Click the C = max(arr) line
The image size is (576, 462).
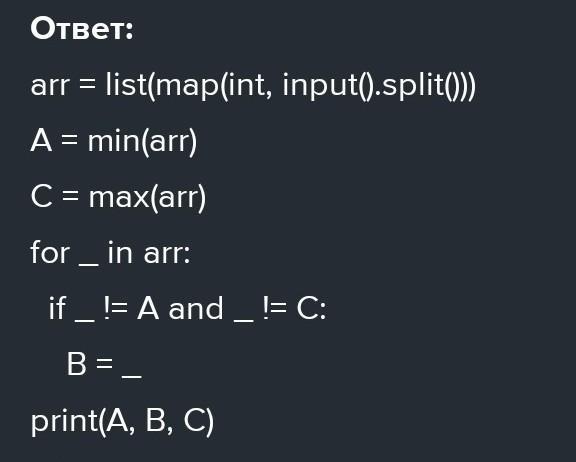click(118, 198)
